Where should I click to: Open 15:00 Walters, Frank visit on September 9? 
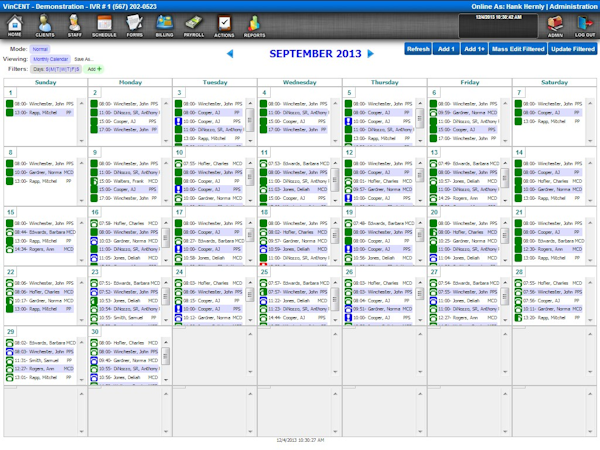pyautogui.click(x=129, y=181)
